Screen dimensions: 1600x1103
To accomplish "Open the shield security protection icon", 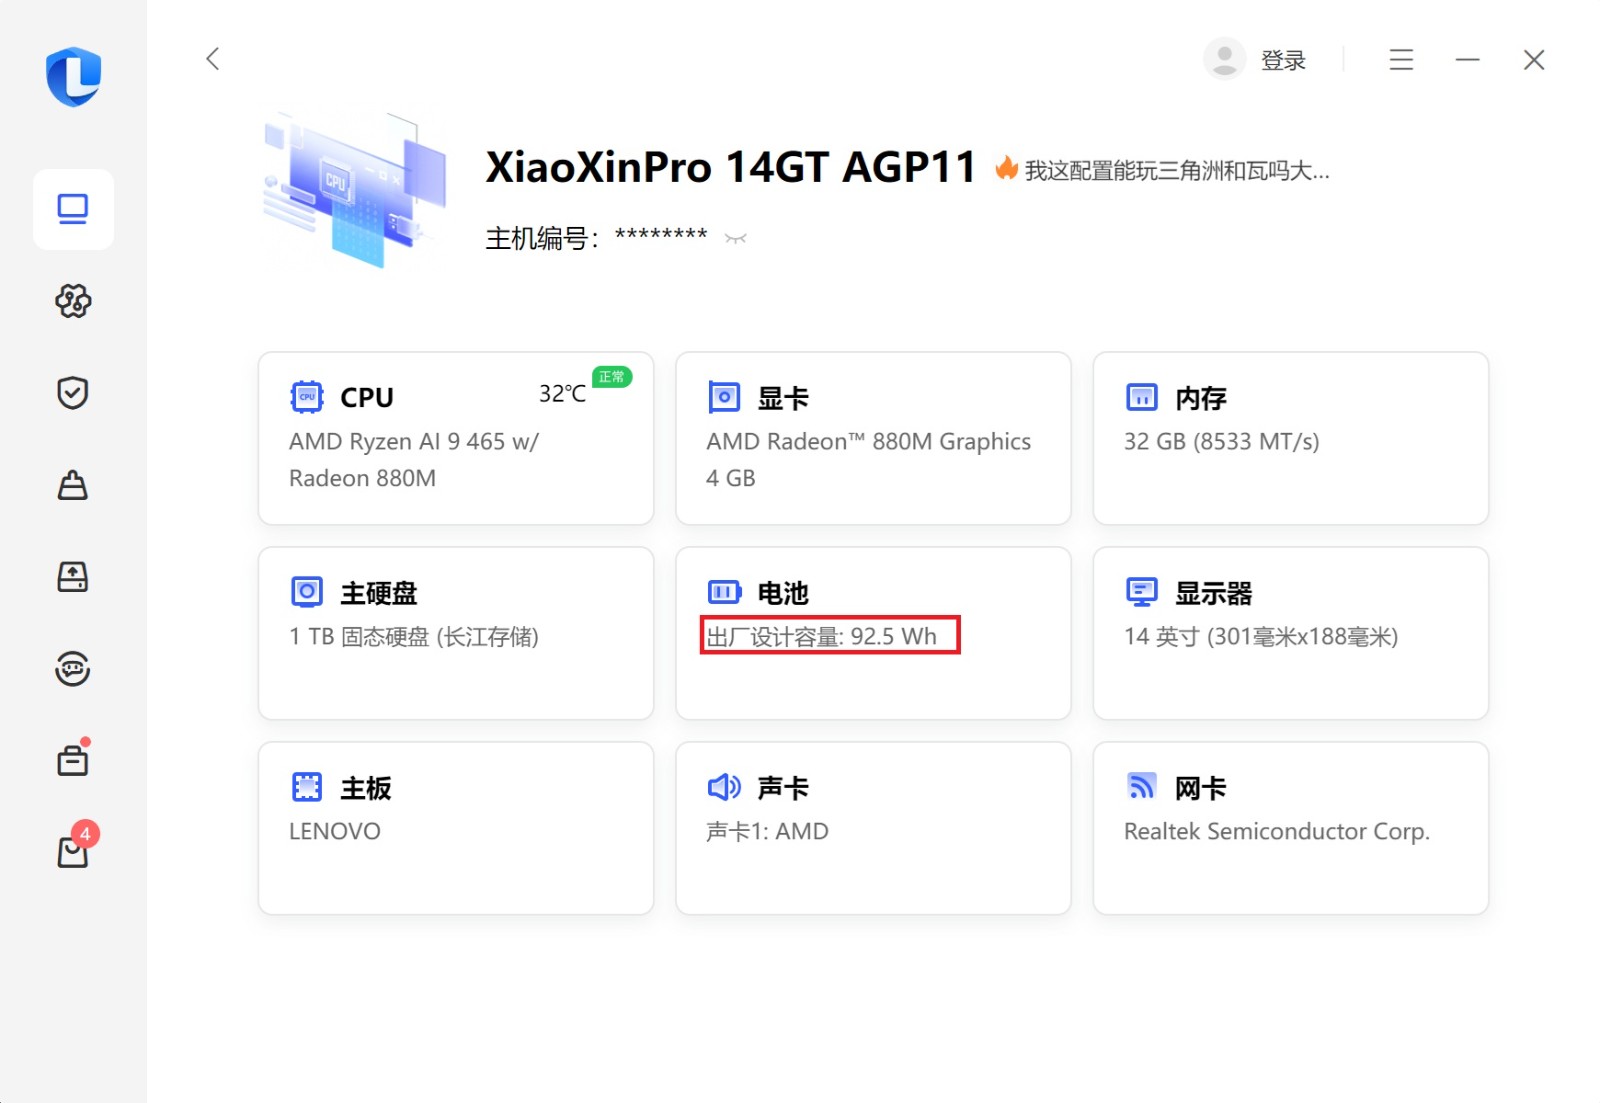I will pyautogui.click(x=73, y=393).
